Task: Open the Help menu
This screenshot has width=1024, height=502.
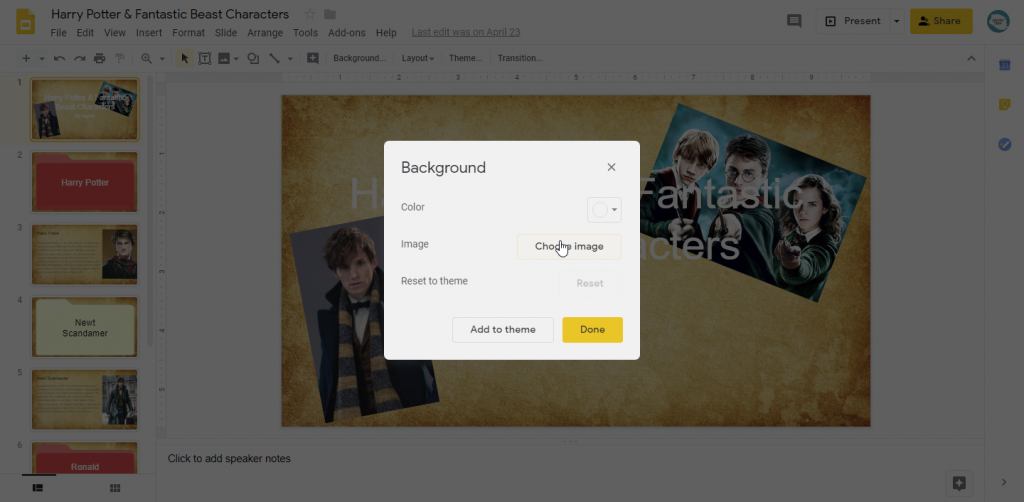Action: click(x=386, y=33)
